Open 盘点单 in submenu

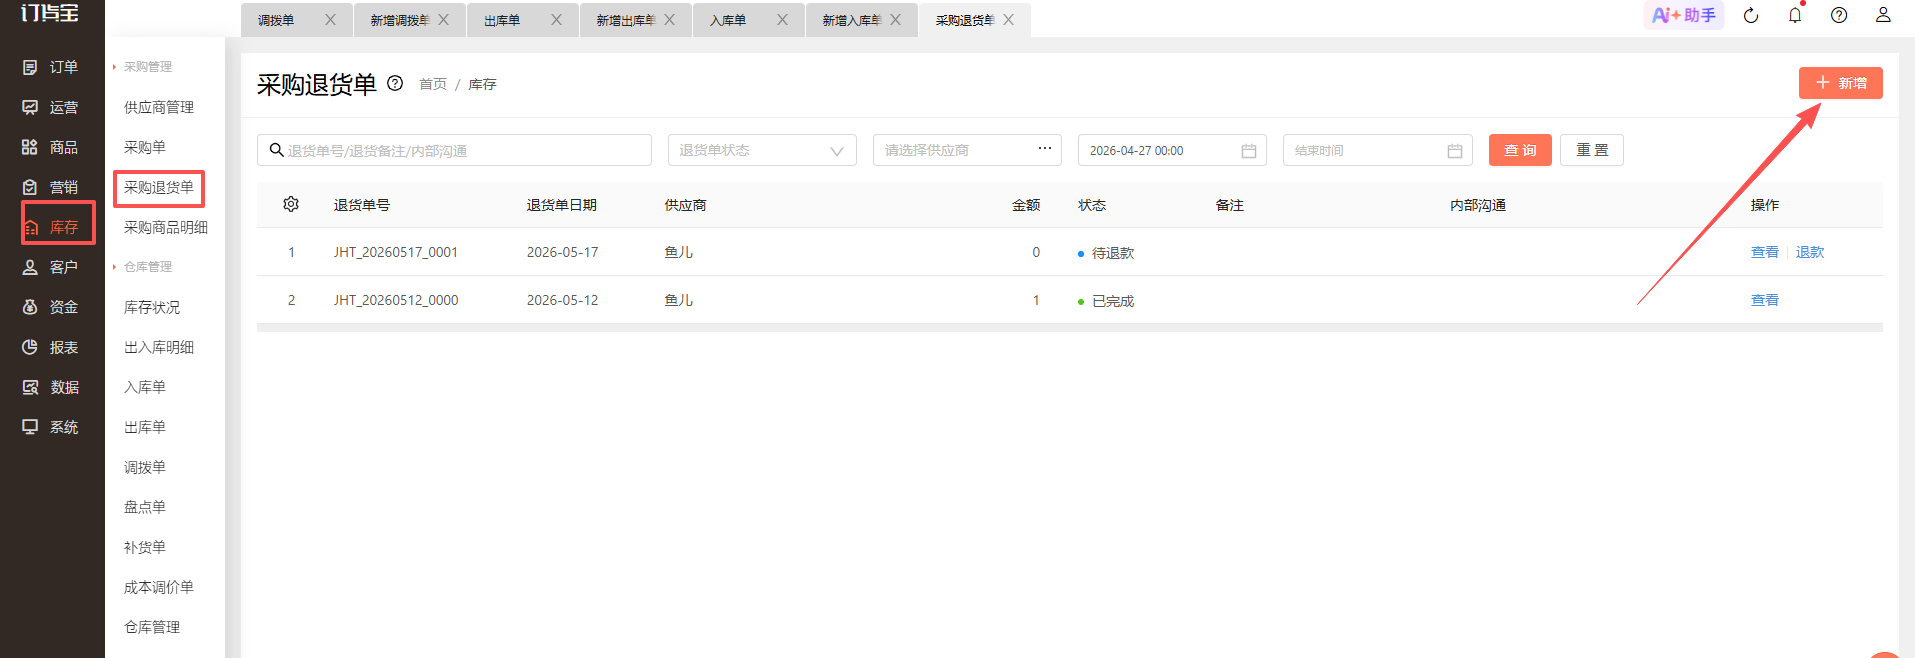click(145, 507)
